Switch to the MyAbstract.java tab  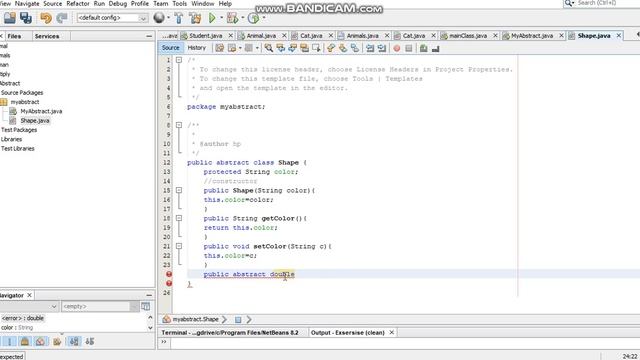[532, 36]
